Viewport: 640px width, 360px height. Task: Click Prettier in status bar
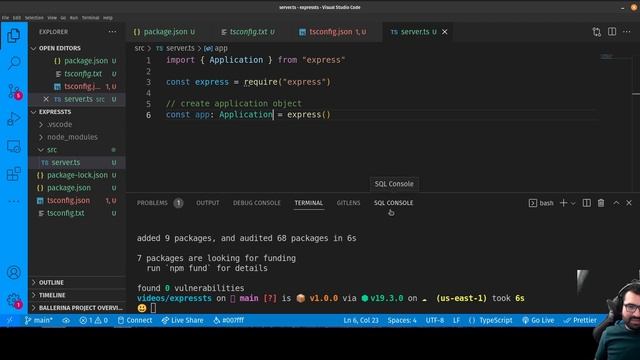(580, 320)
